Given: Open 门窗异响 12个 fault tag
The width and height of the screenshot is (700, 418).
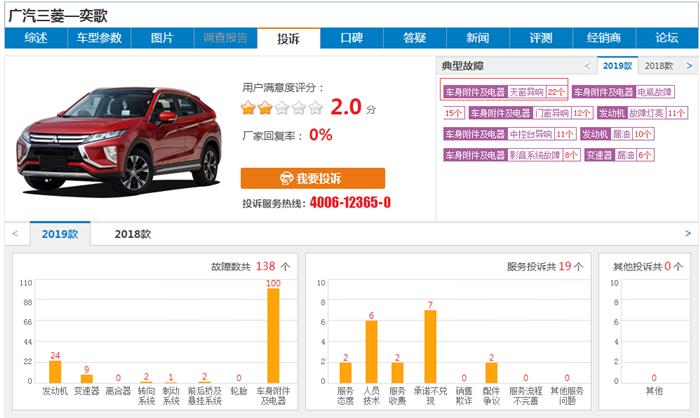Looking at the screenshot, I should pyautogui.click(x=531, y=113).
